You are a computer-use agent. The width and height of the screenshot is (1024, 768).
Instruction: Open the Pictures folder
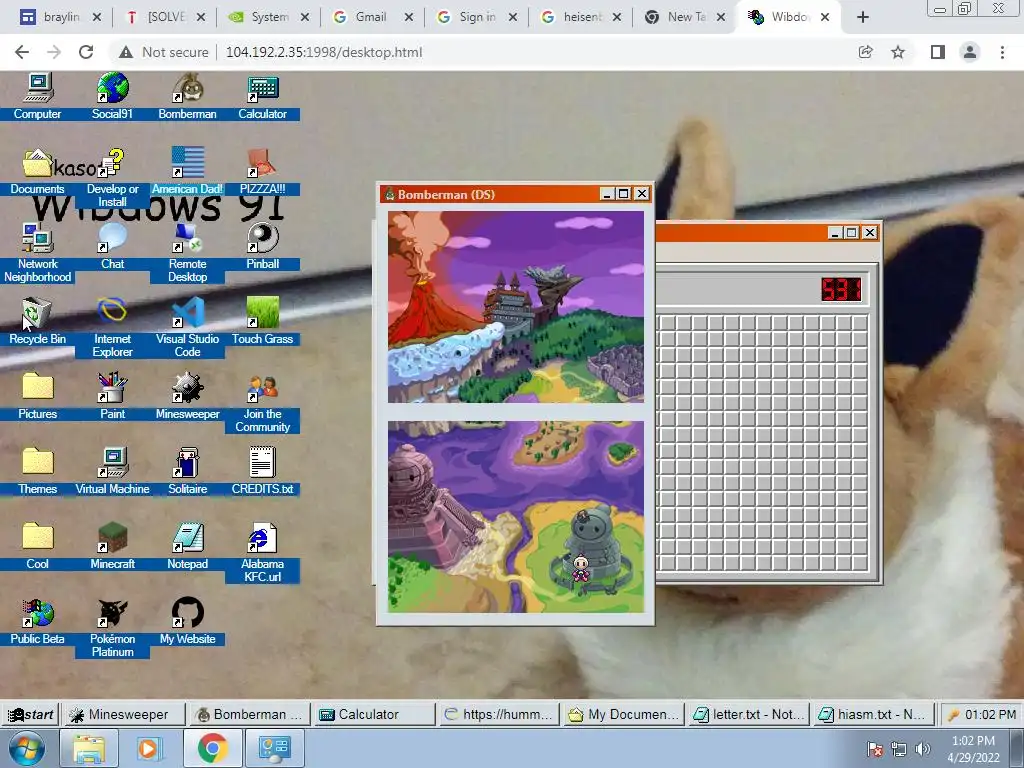coord(37,396)
